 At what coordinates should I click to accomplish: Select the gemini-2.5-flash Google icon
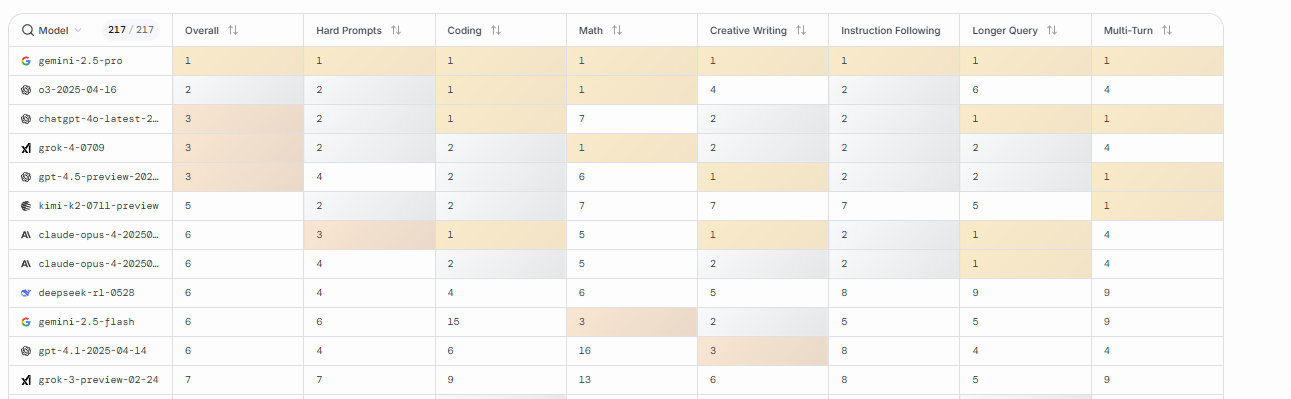[x=26, y=322]
